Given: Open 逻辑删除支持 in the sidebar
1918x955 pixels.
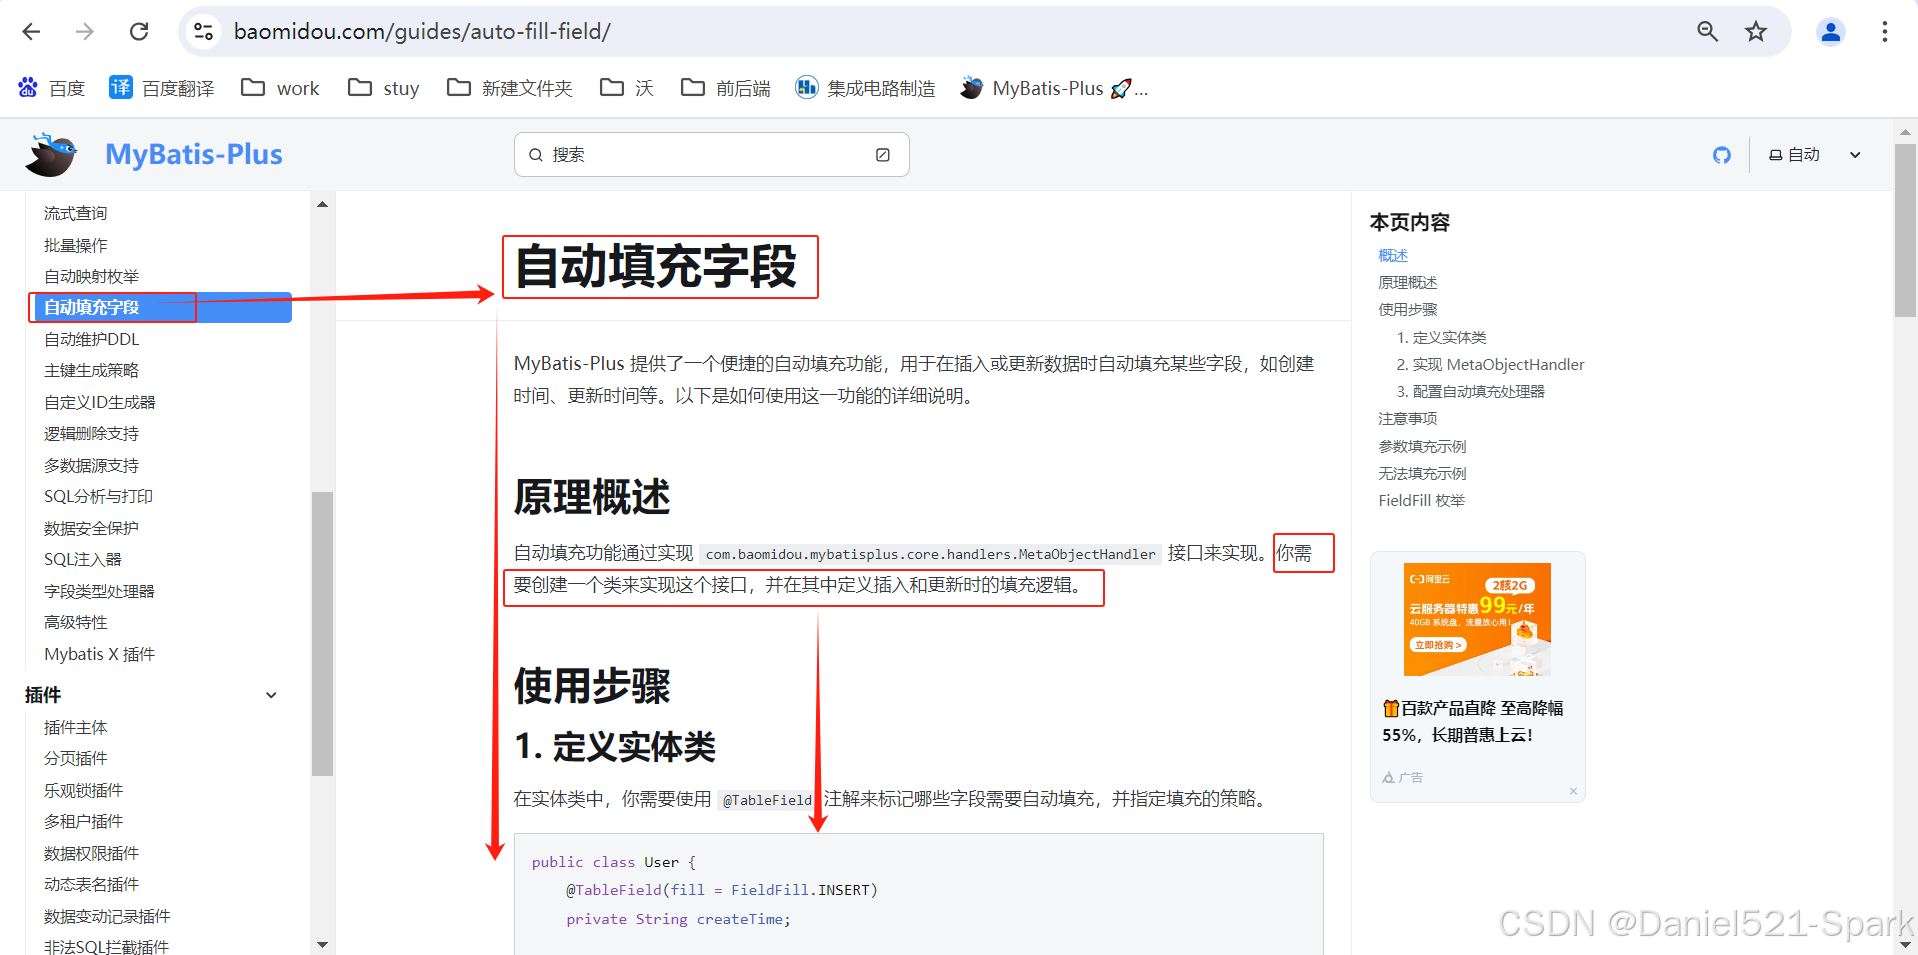Looking at the screenshot, I should (x=92, y=433).
